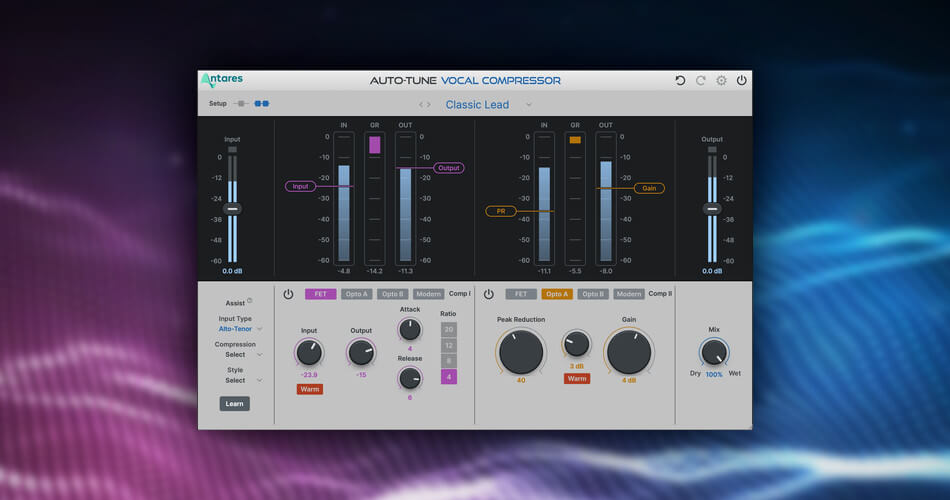Toggle Comp II power button
The height and width of the screenshot is (500, 950).
pos(489,294)
